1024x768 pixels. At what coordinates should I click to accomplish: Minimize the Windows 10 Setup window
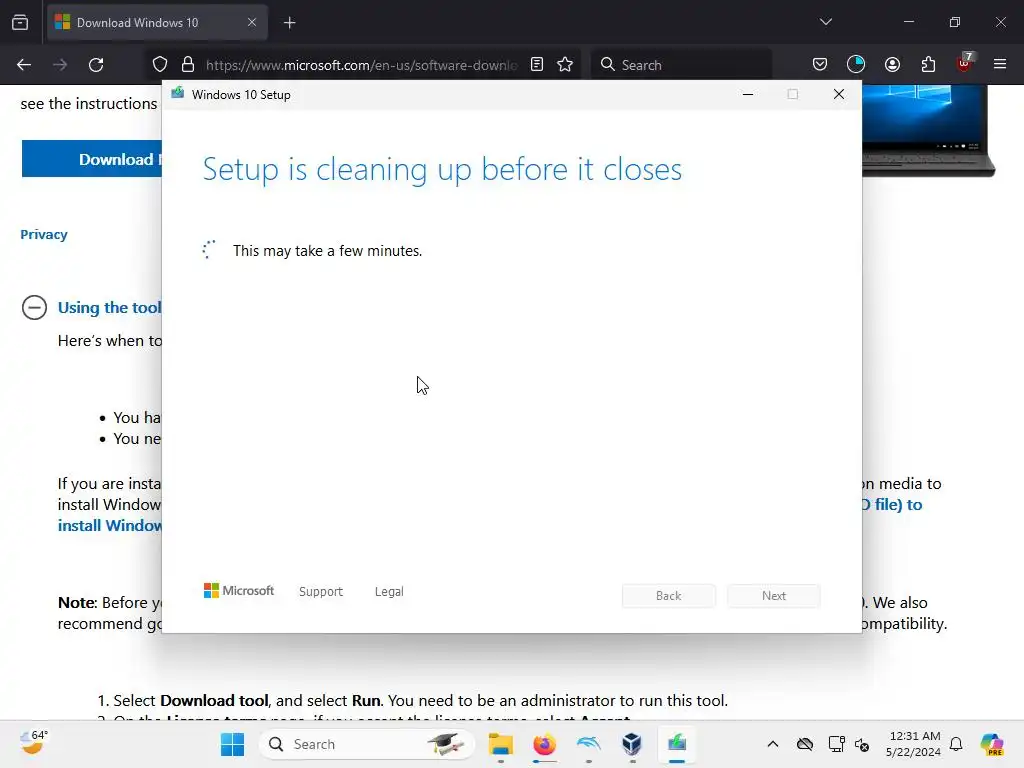tap(748, 94)
